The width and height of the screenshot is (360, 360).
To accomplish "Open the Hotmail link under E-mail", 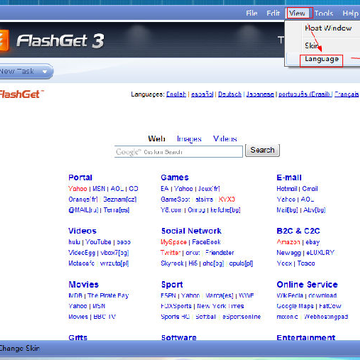I will 287,189.
